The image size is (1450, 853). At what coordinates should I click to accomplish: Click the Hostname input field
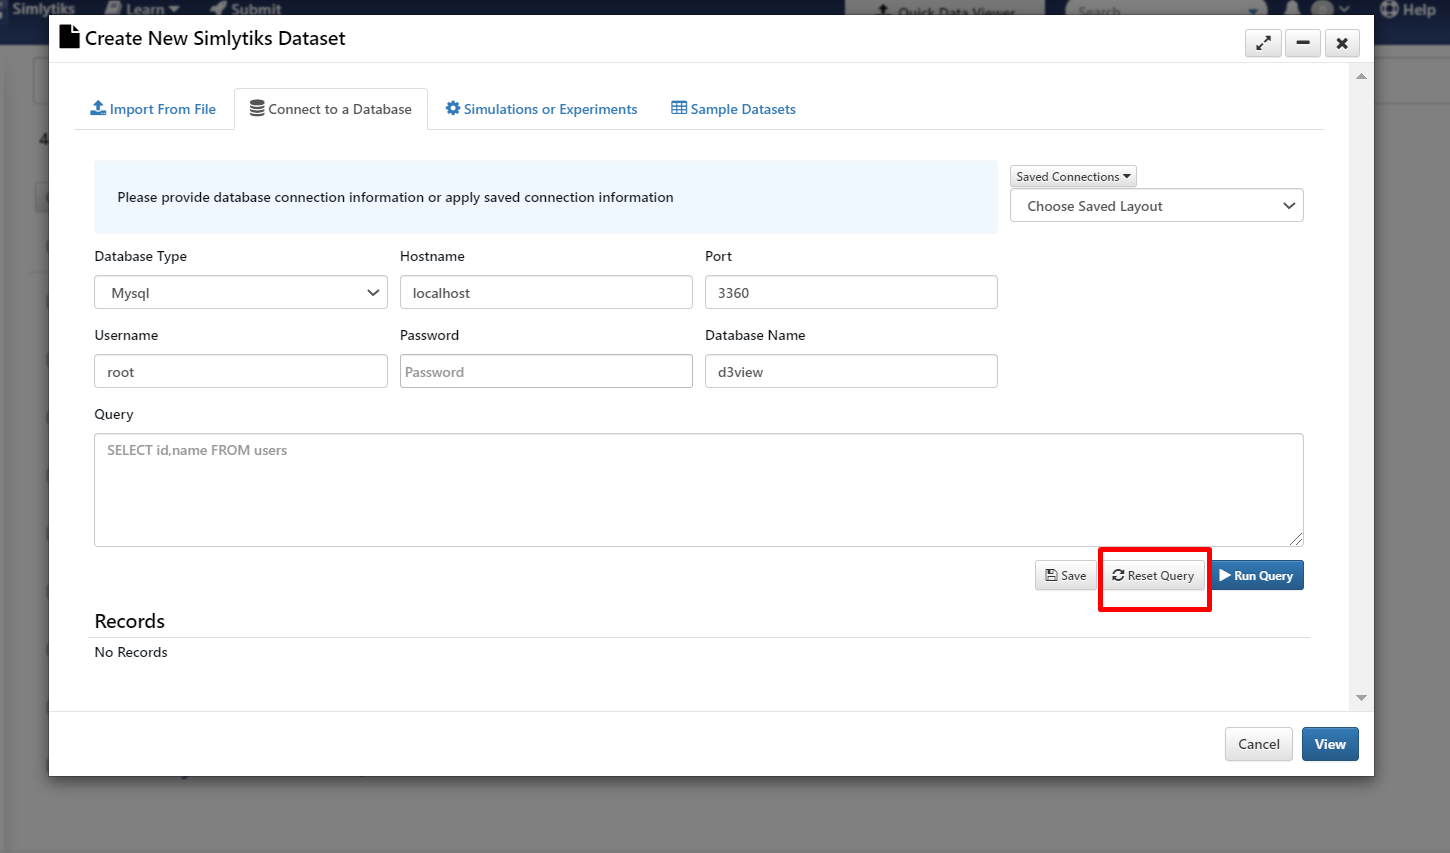click(x=546, y=293)
